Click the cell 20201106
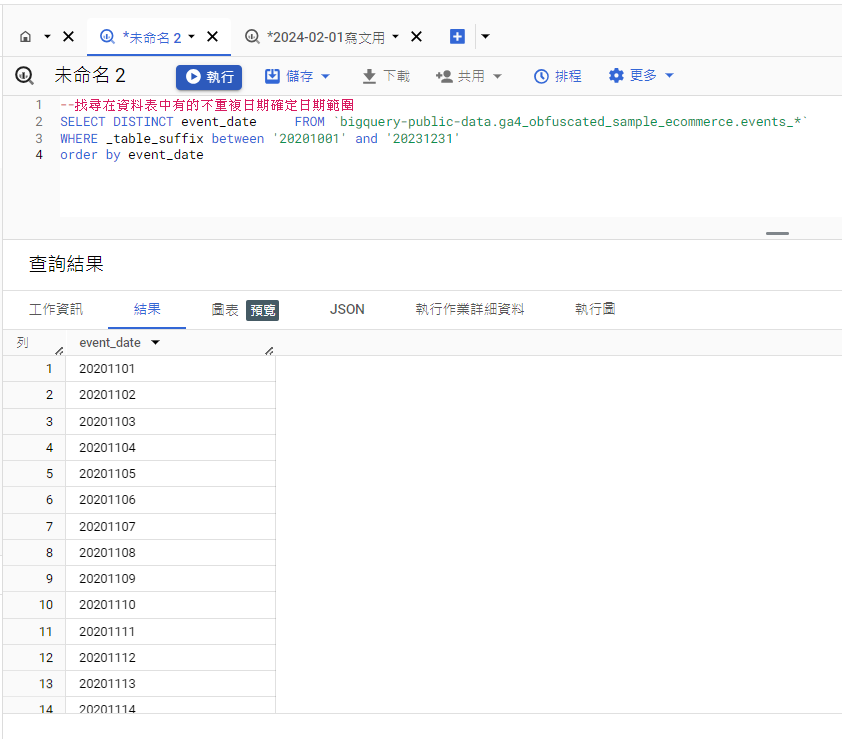 pos(170,501)
